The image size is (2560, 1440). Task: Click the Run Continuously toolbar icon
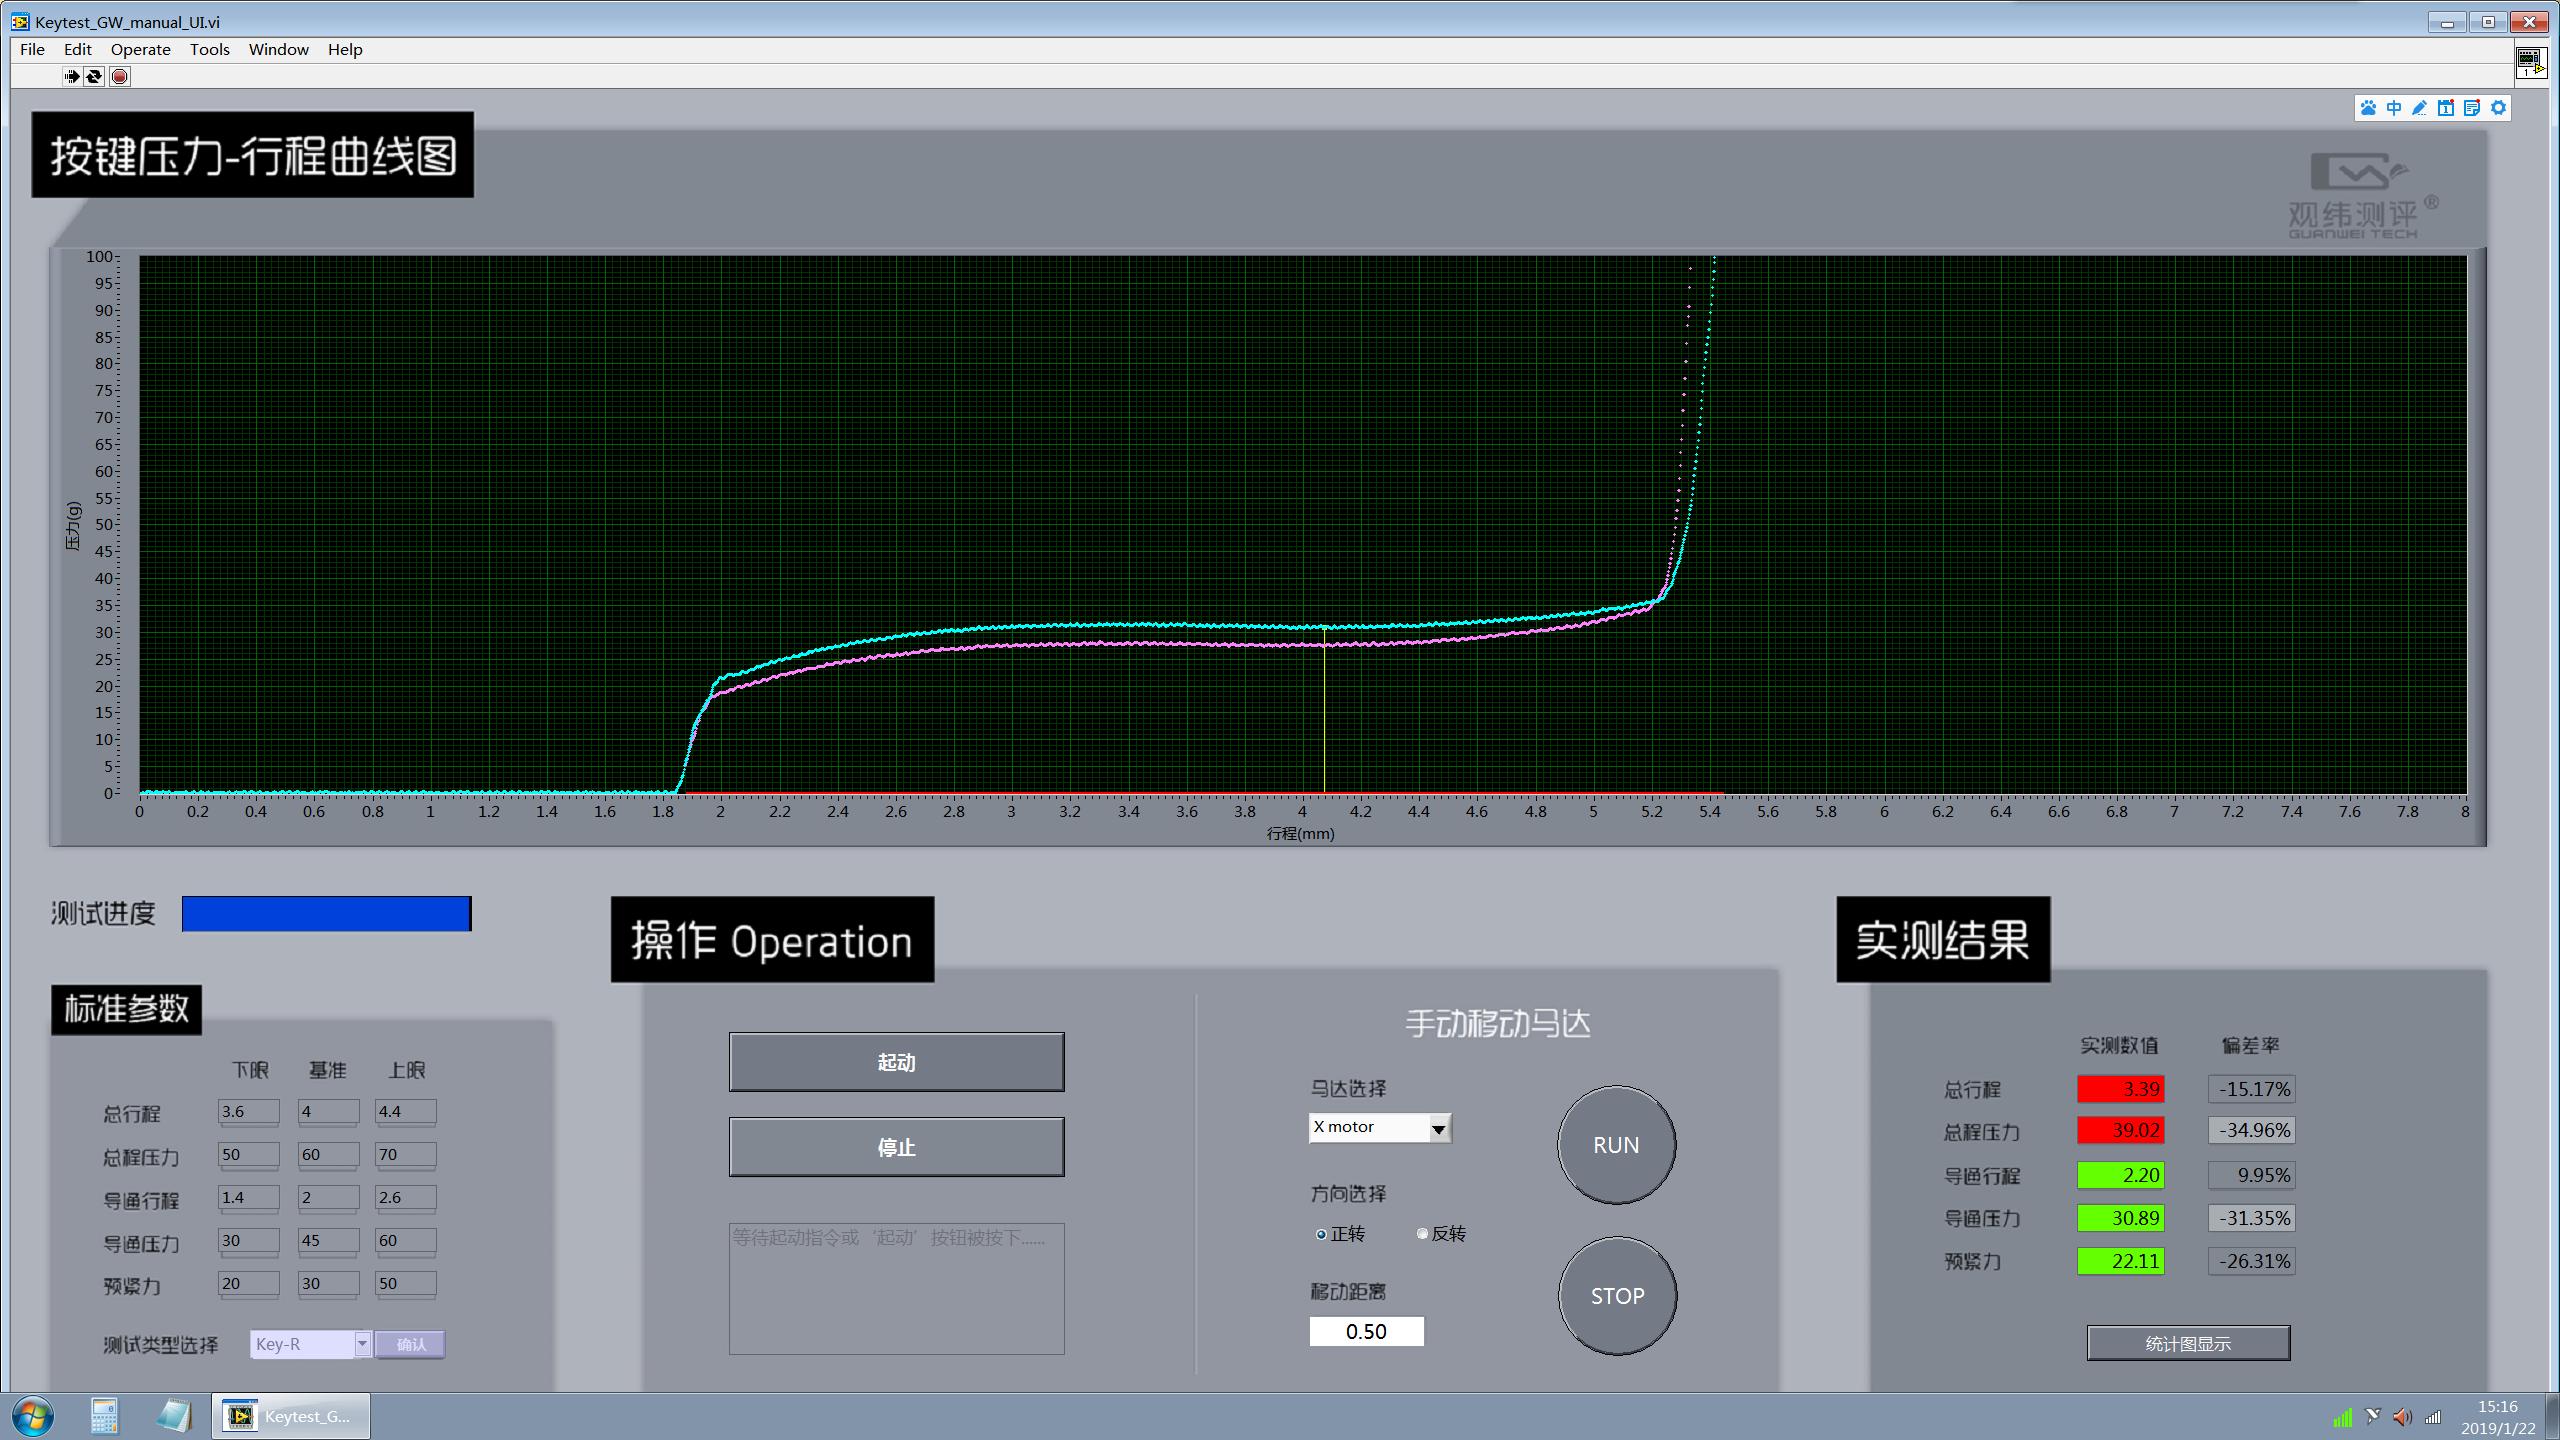[94, 76]
